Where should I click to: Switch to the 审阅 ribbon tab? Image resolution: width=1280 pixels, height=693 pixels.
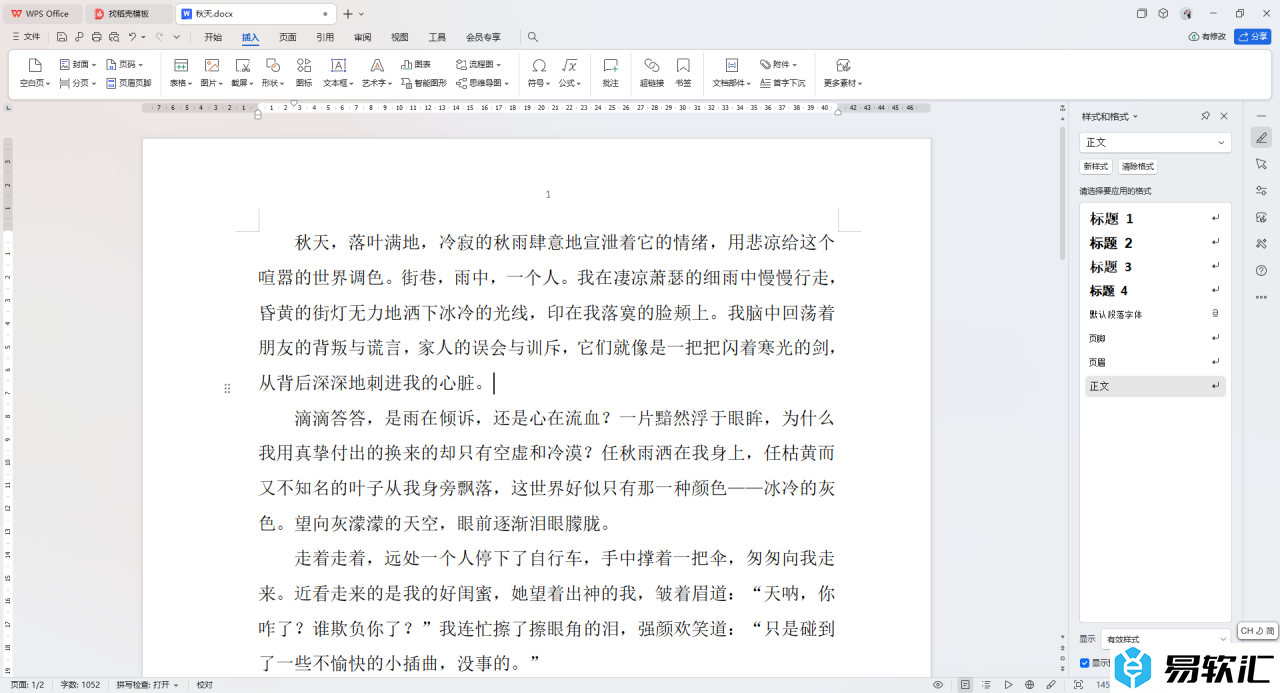click(362, 37)
